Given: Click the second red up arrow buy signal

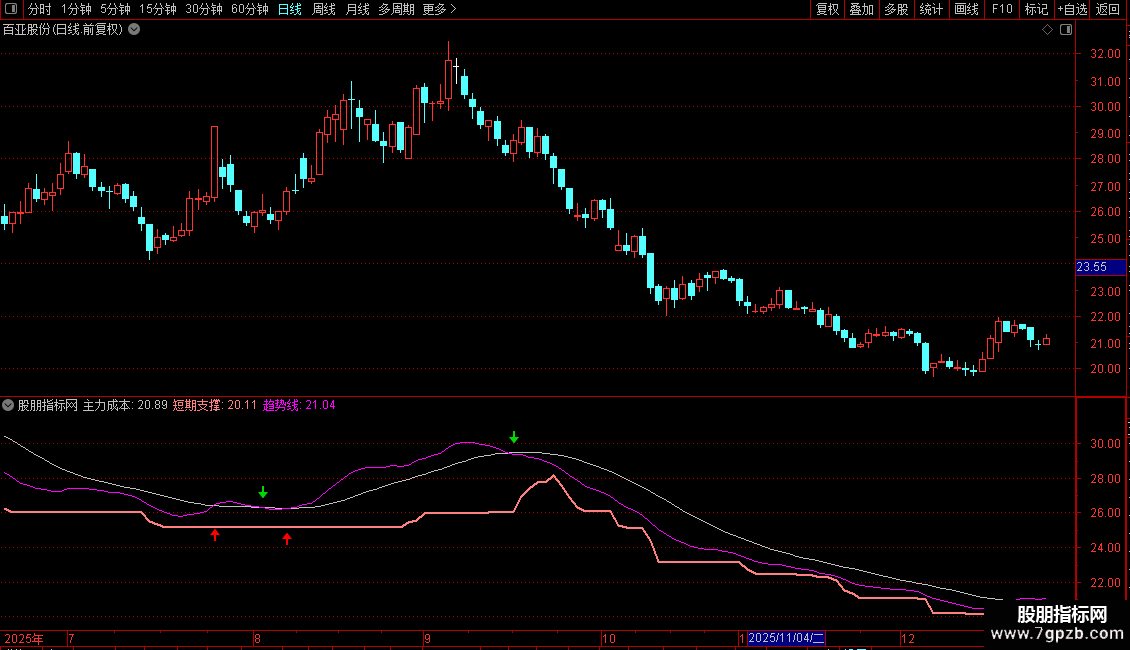Looking at the screenshot, I should [x=287, y=539].
